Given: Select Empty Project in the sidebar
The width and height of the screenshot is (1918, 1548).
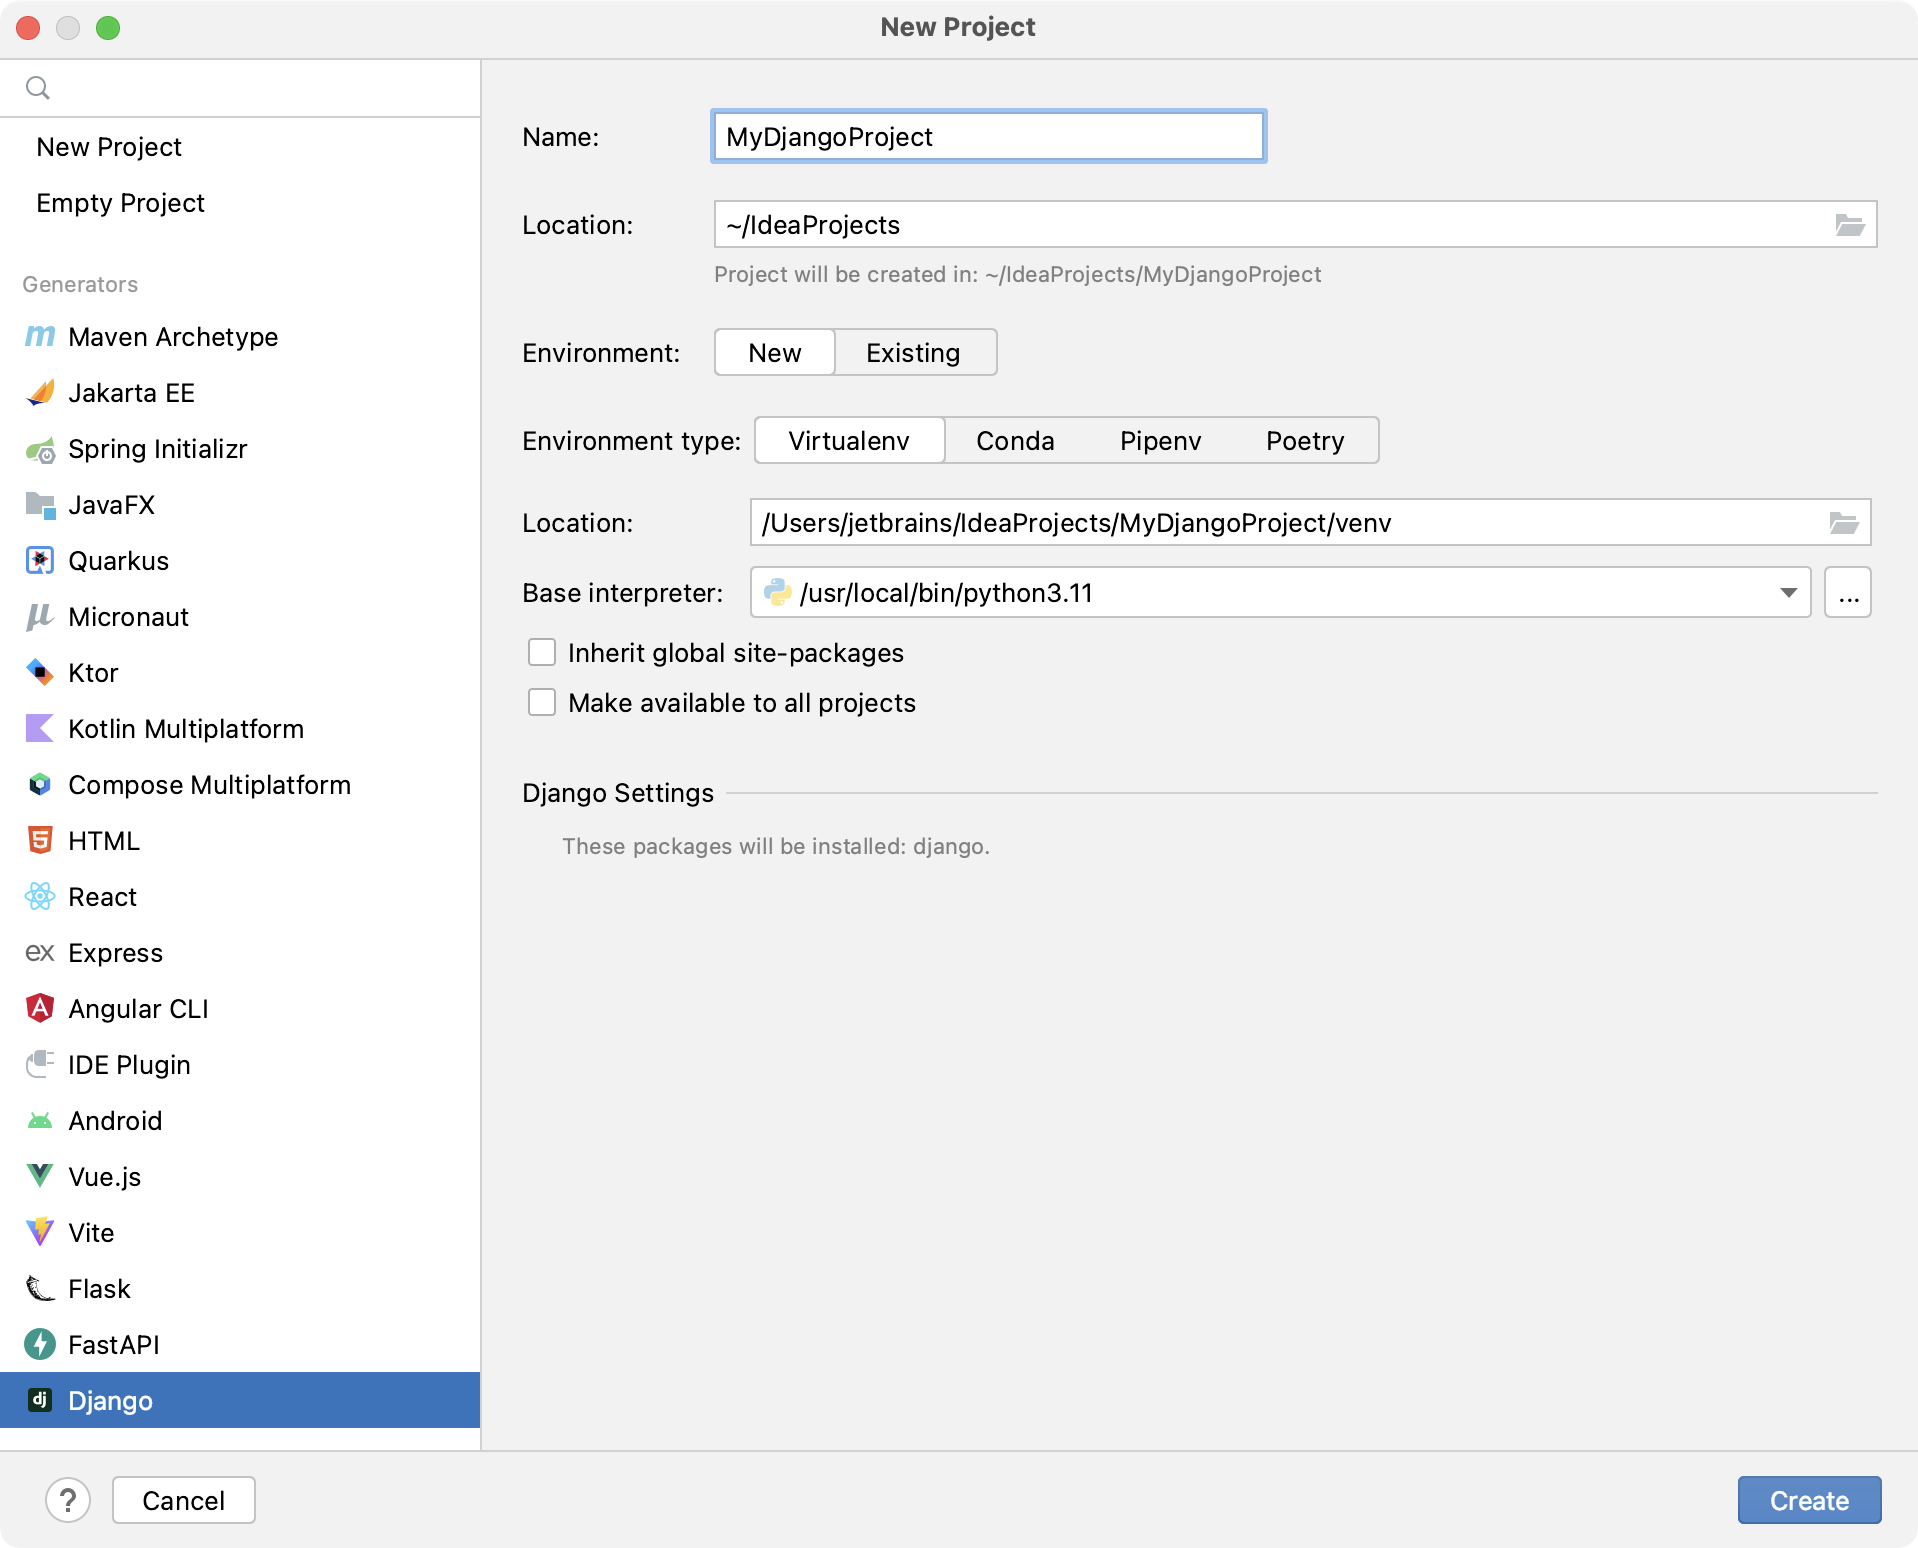Looking at the screenshot, I should click(120, 203).
